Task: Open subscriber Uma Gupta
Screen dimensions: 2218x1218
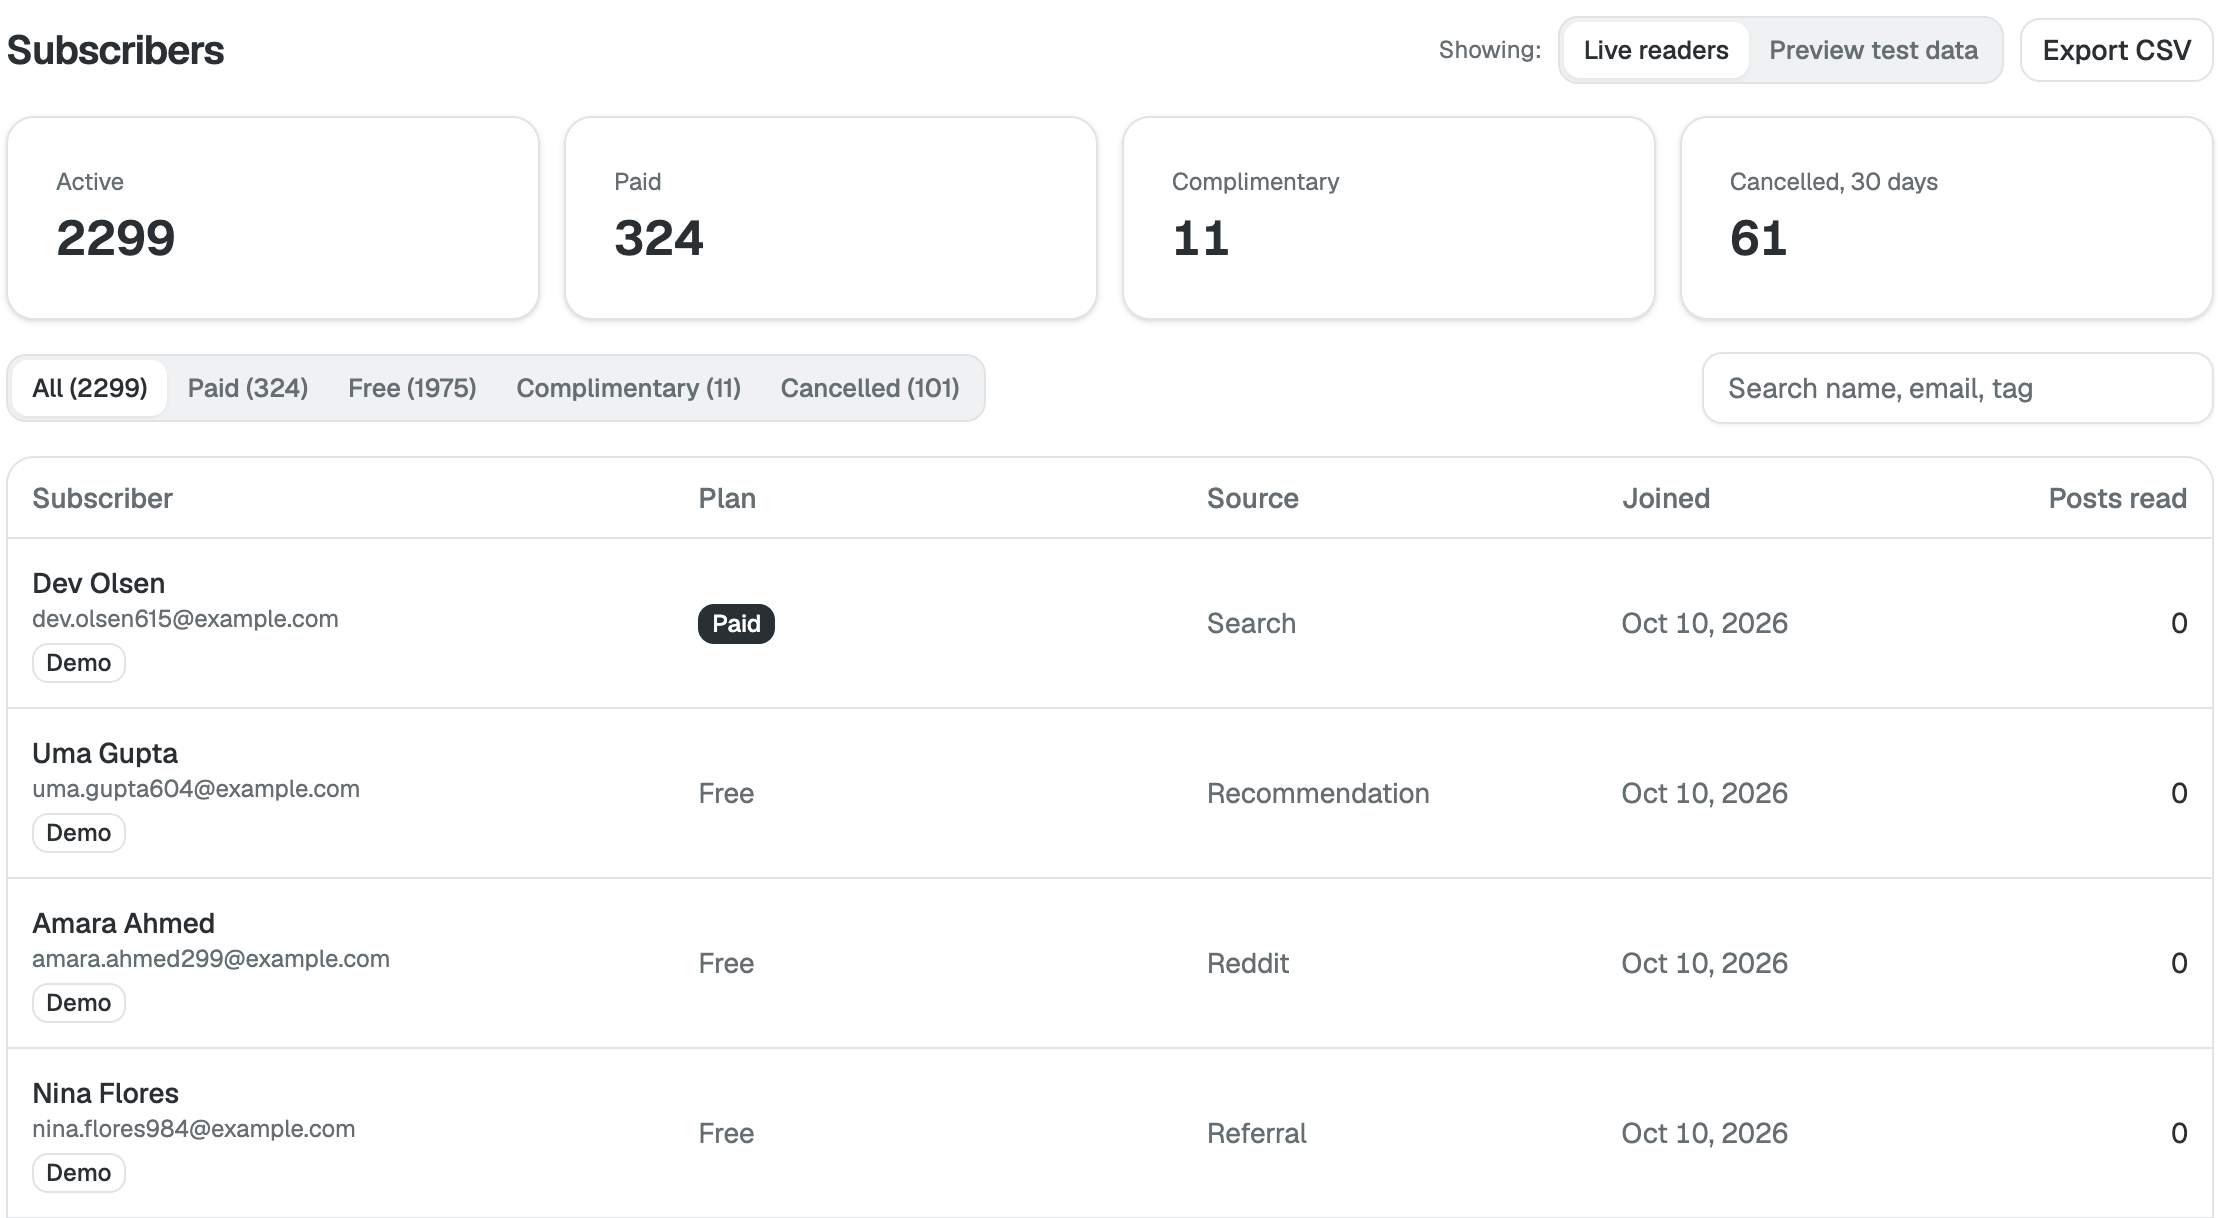Action: (x=105, y=753)
